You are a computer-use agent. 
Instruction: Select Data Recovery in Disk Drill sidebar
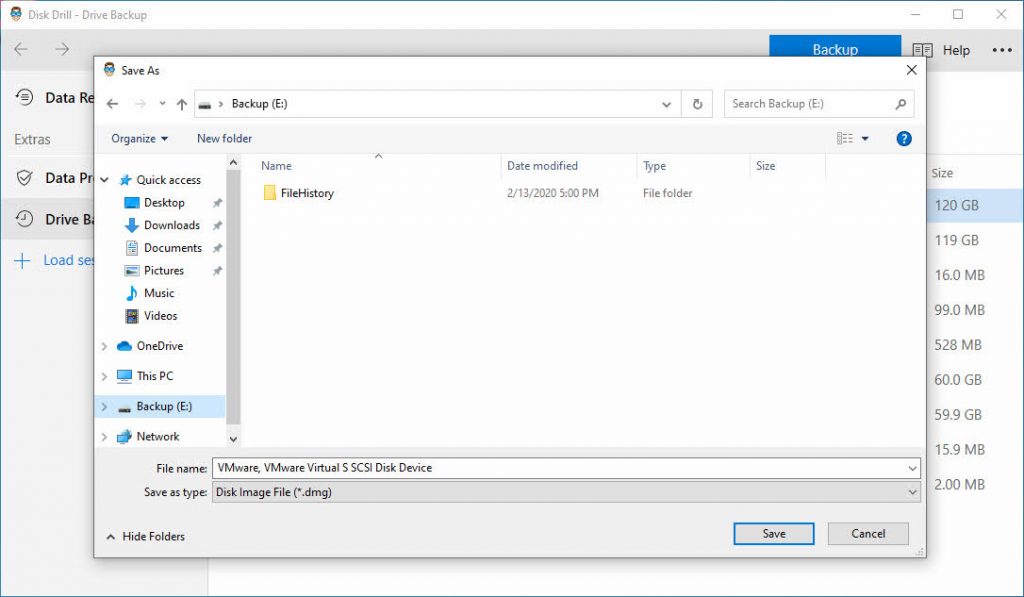(55, 97)
